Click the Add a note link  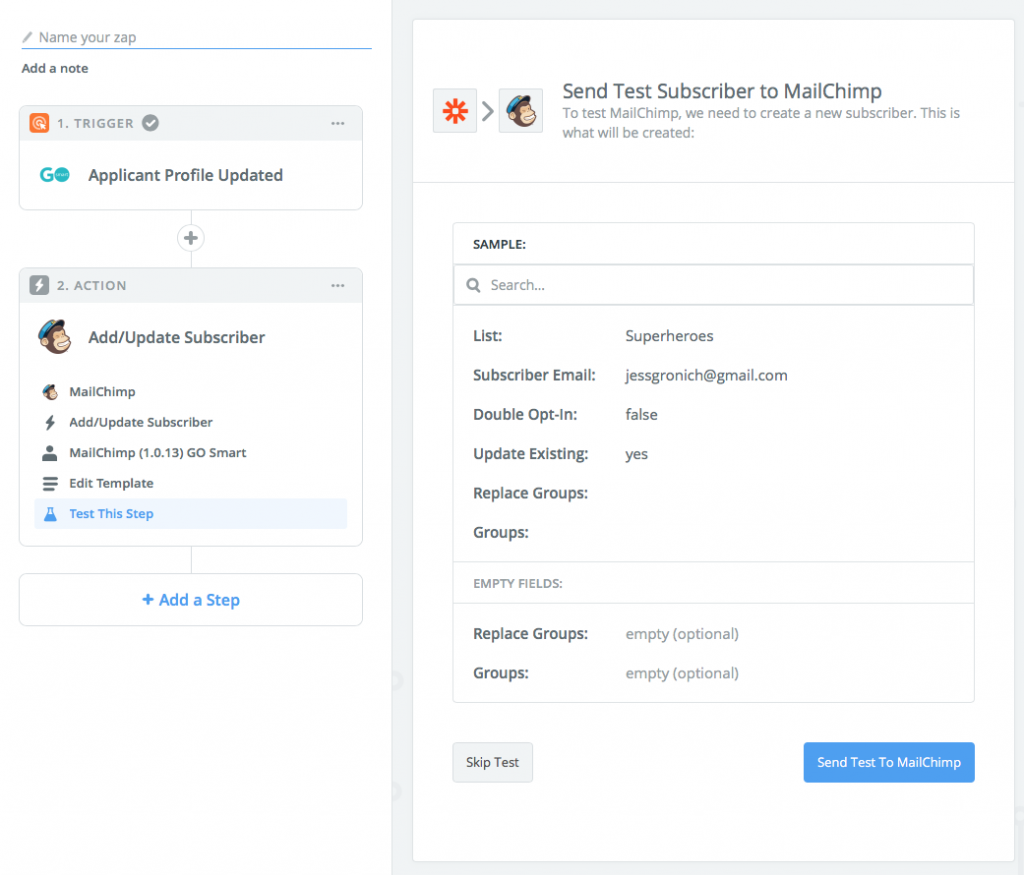(55, 68)
